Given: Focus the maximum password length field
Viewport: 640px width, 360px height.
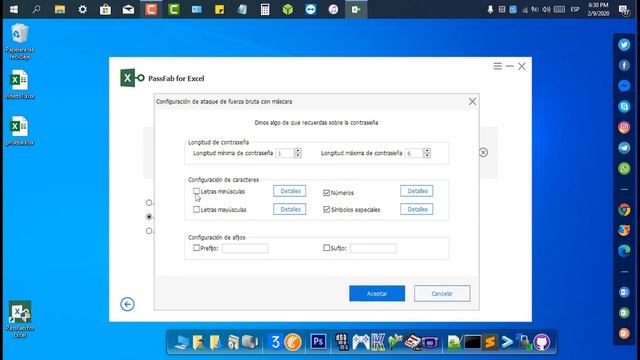Looking at the screenshot, I should (414, 153).
